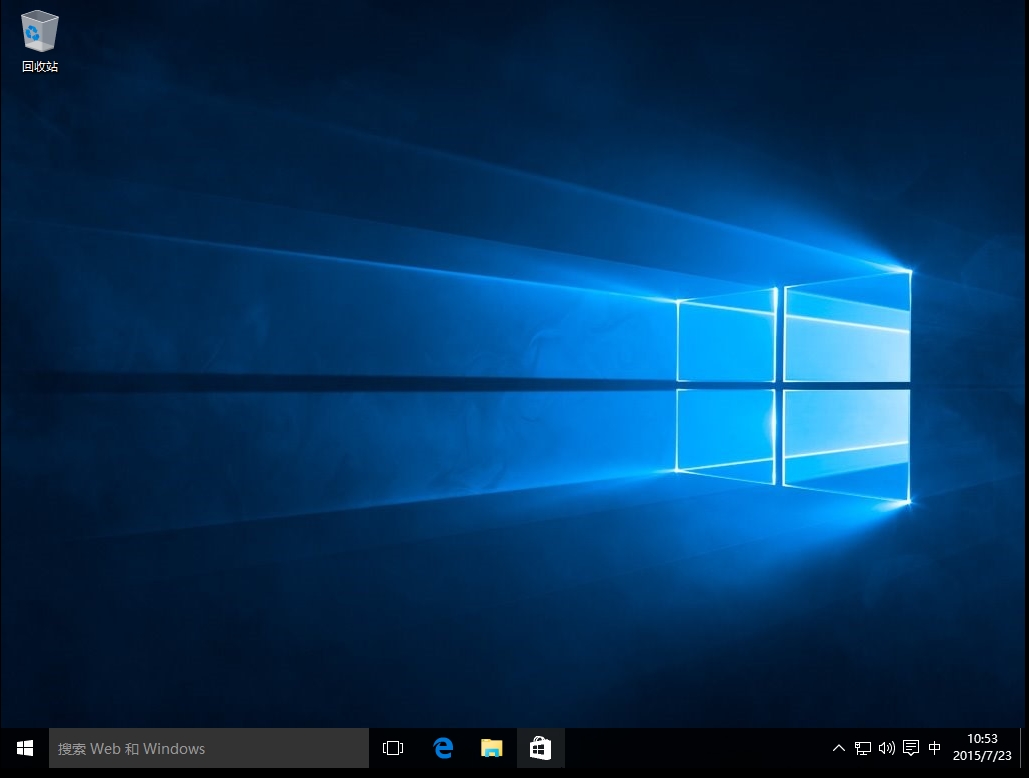Image resolution: width=1029 pixels, height=778 pixels.
Task: Switch the Chinese input method indicator
Action: [x=934, y=748]
